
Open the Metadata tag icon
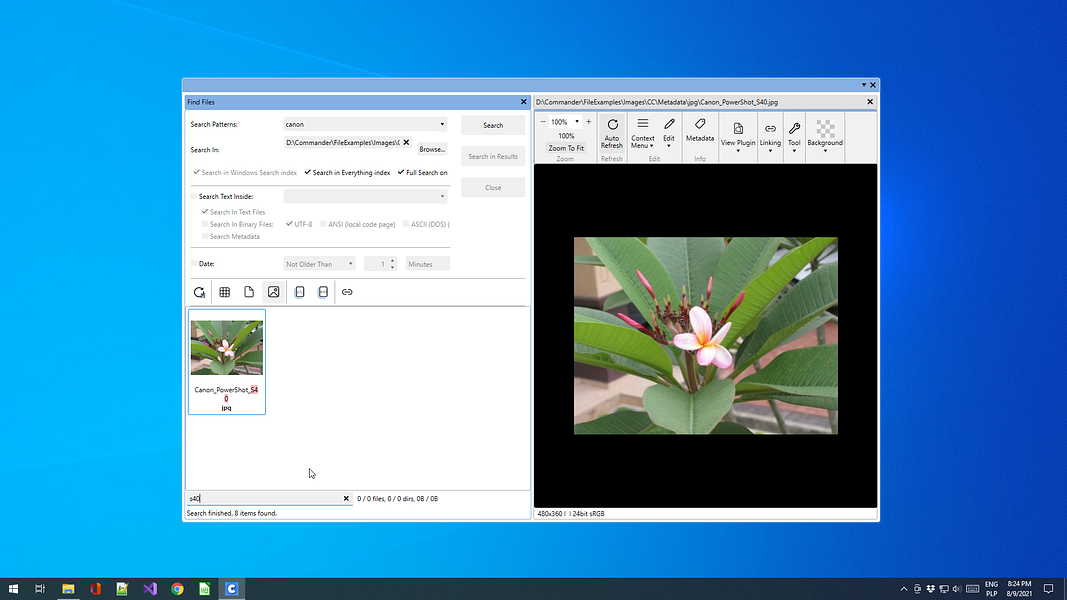700,125
